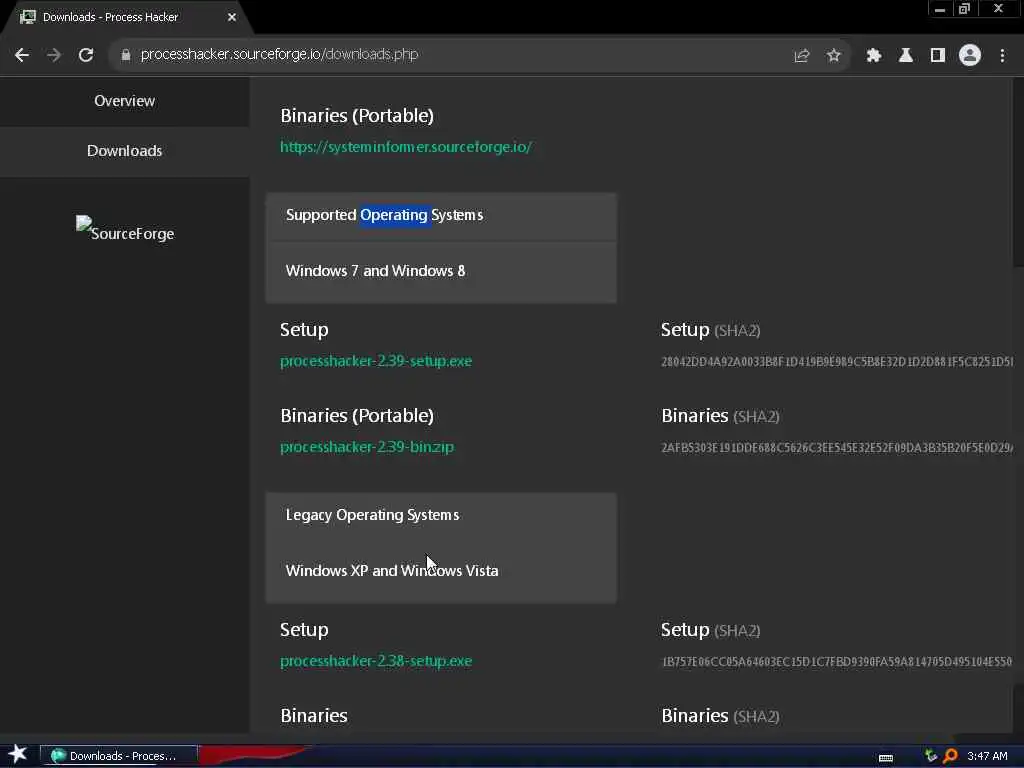This screenshot has width=1024, height=768.
Task: Open the profile avatar menu
Action: point(970,56)
